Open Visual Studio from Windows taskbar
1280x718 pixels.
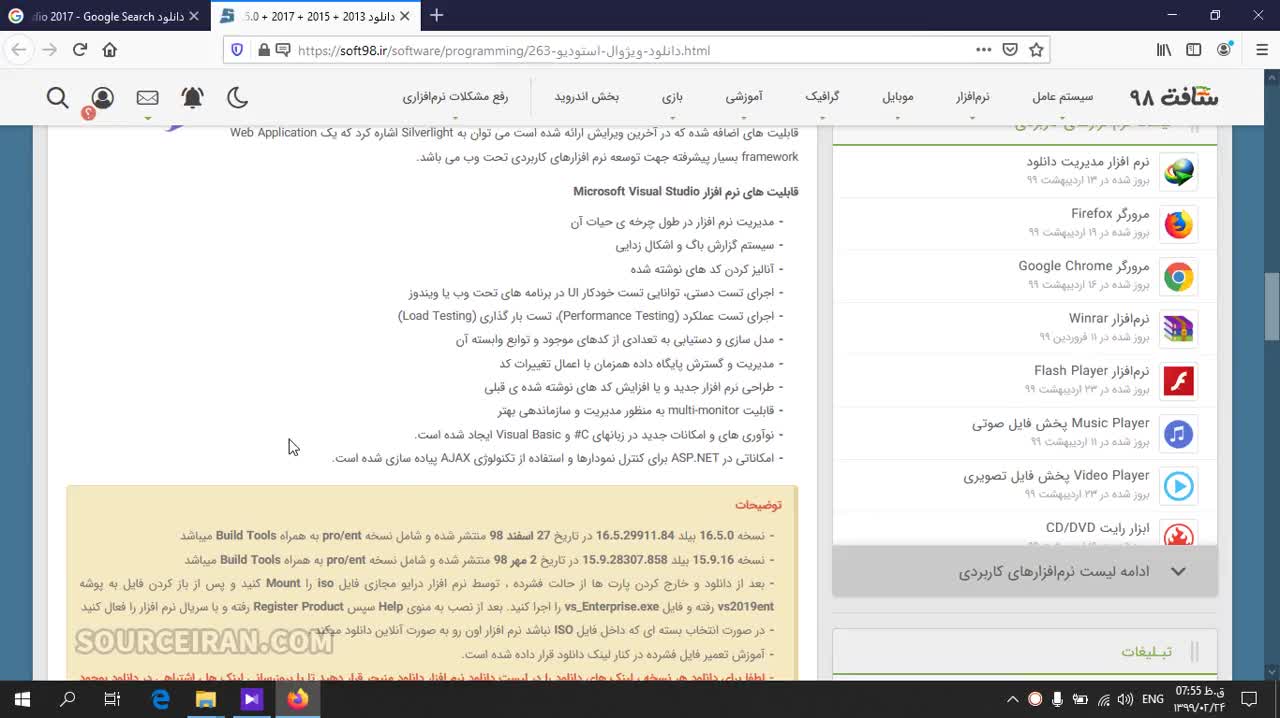(251, 699)
